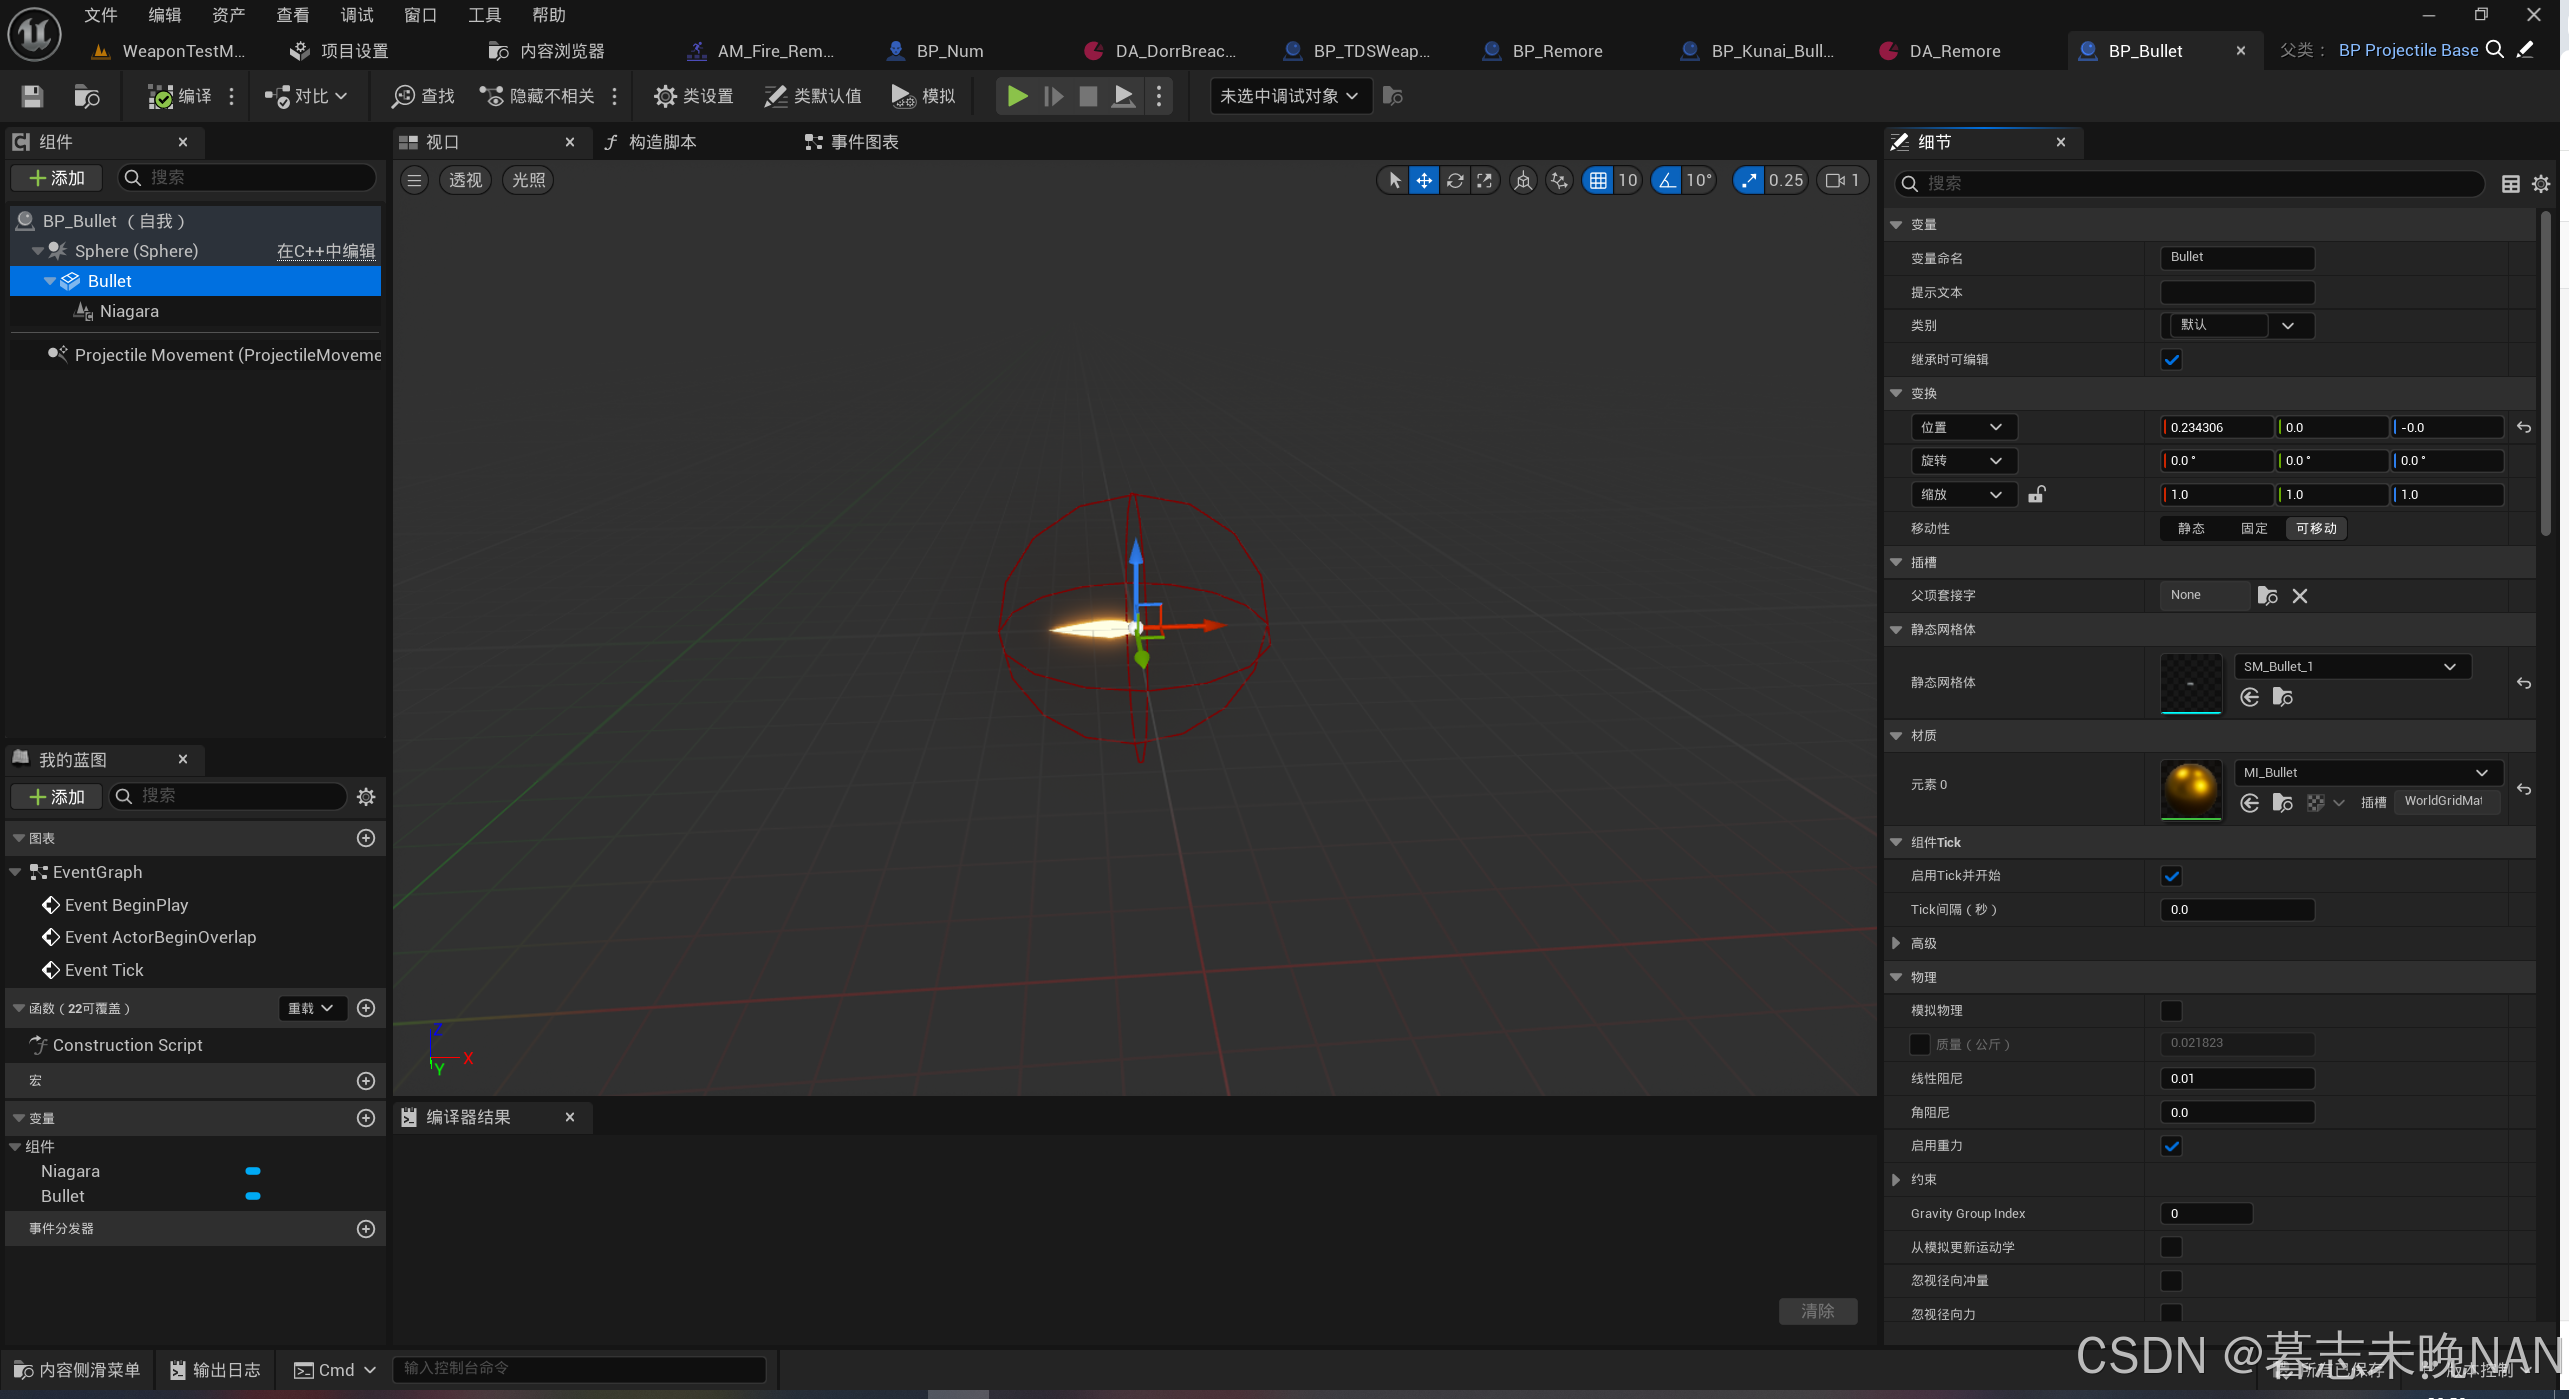
Task: Open 类设置 class settings
Action: (693, 96)
